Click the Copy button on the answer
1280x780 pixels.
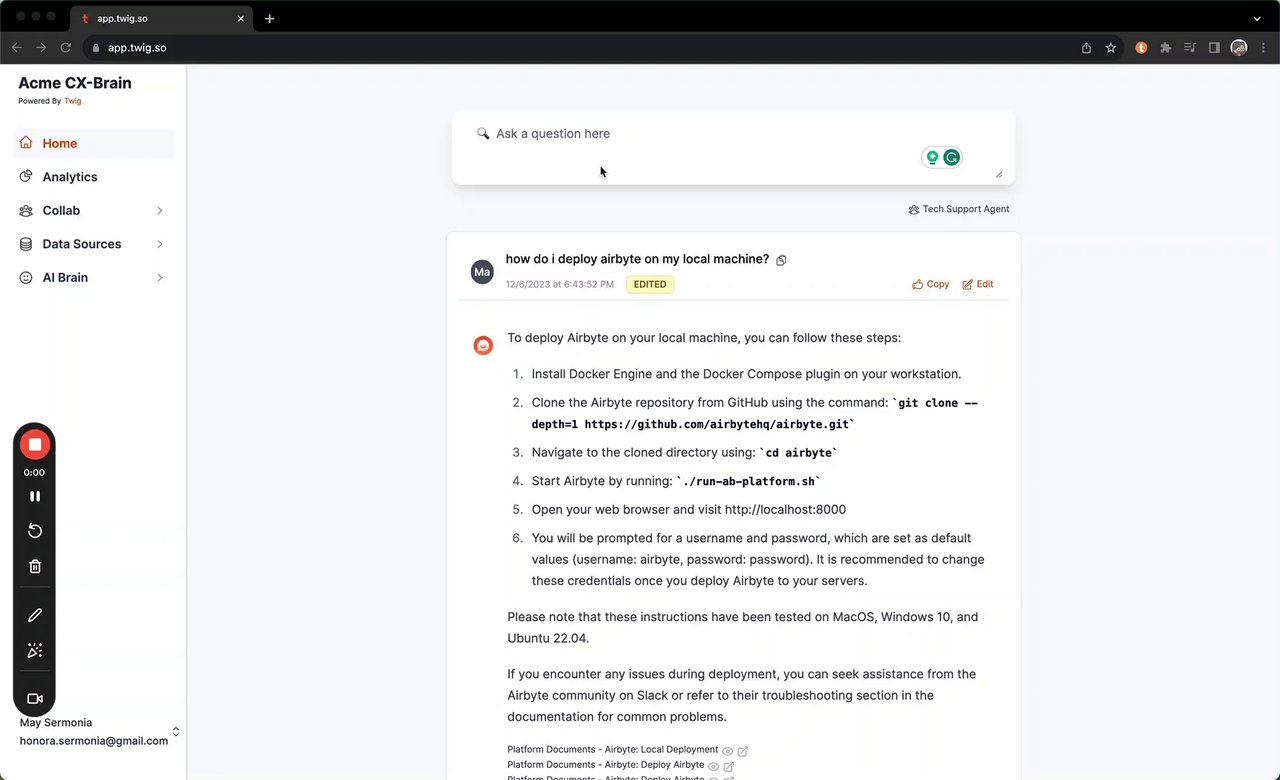pyautogui.click(x=930, y=284)
